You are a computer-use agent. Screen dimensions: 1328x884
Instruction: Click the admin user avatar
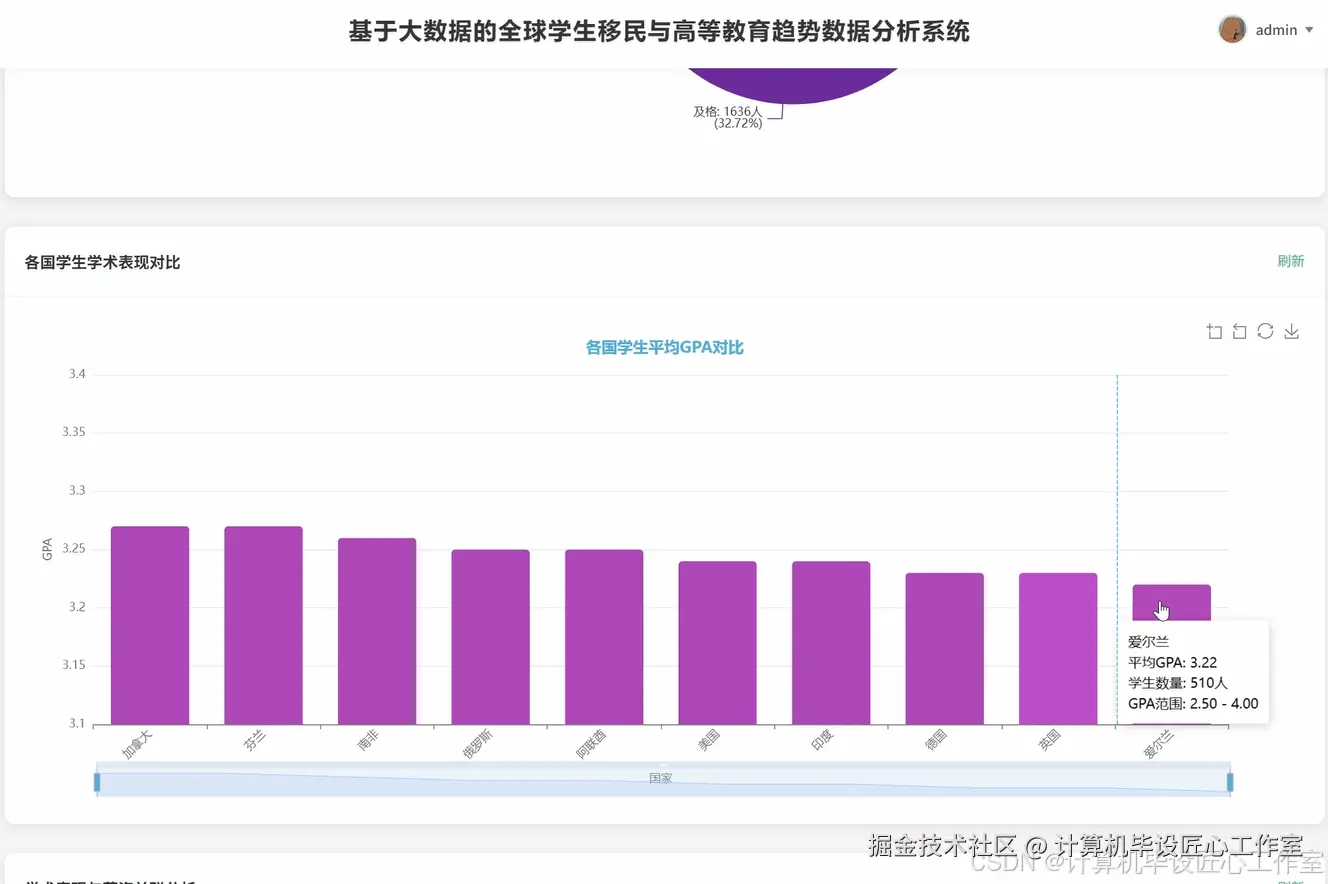pyautogui.click(x=1232, y=30)
